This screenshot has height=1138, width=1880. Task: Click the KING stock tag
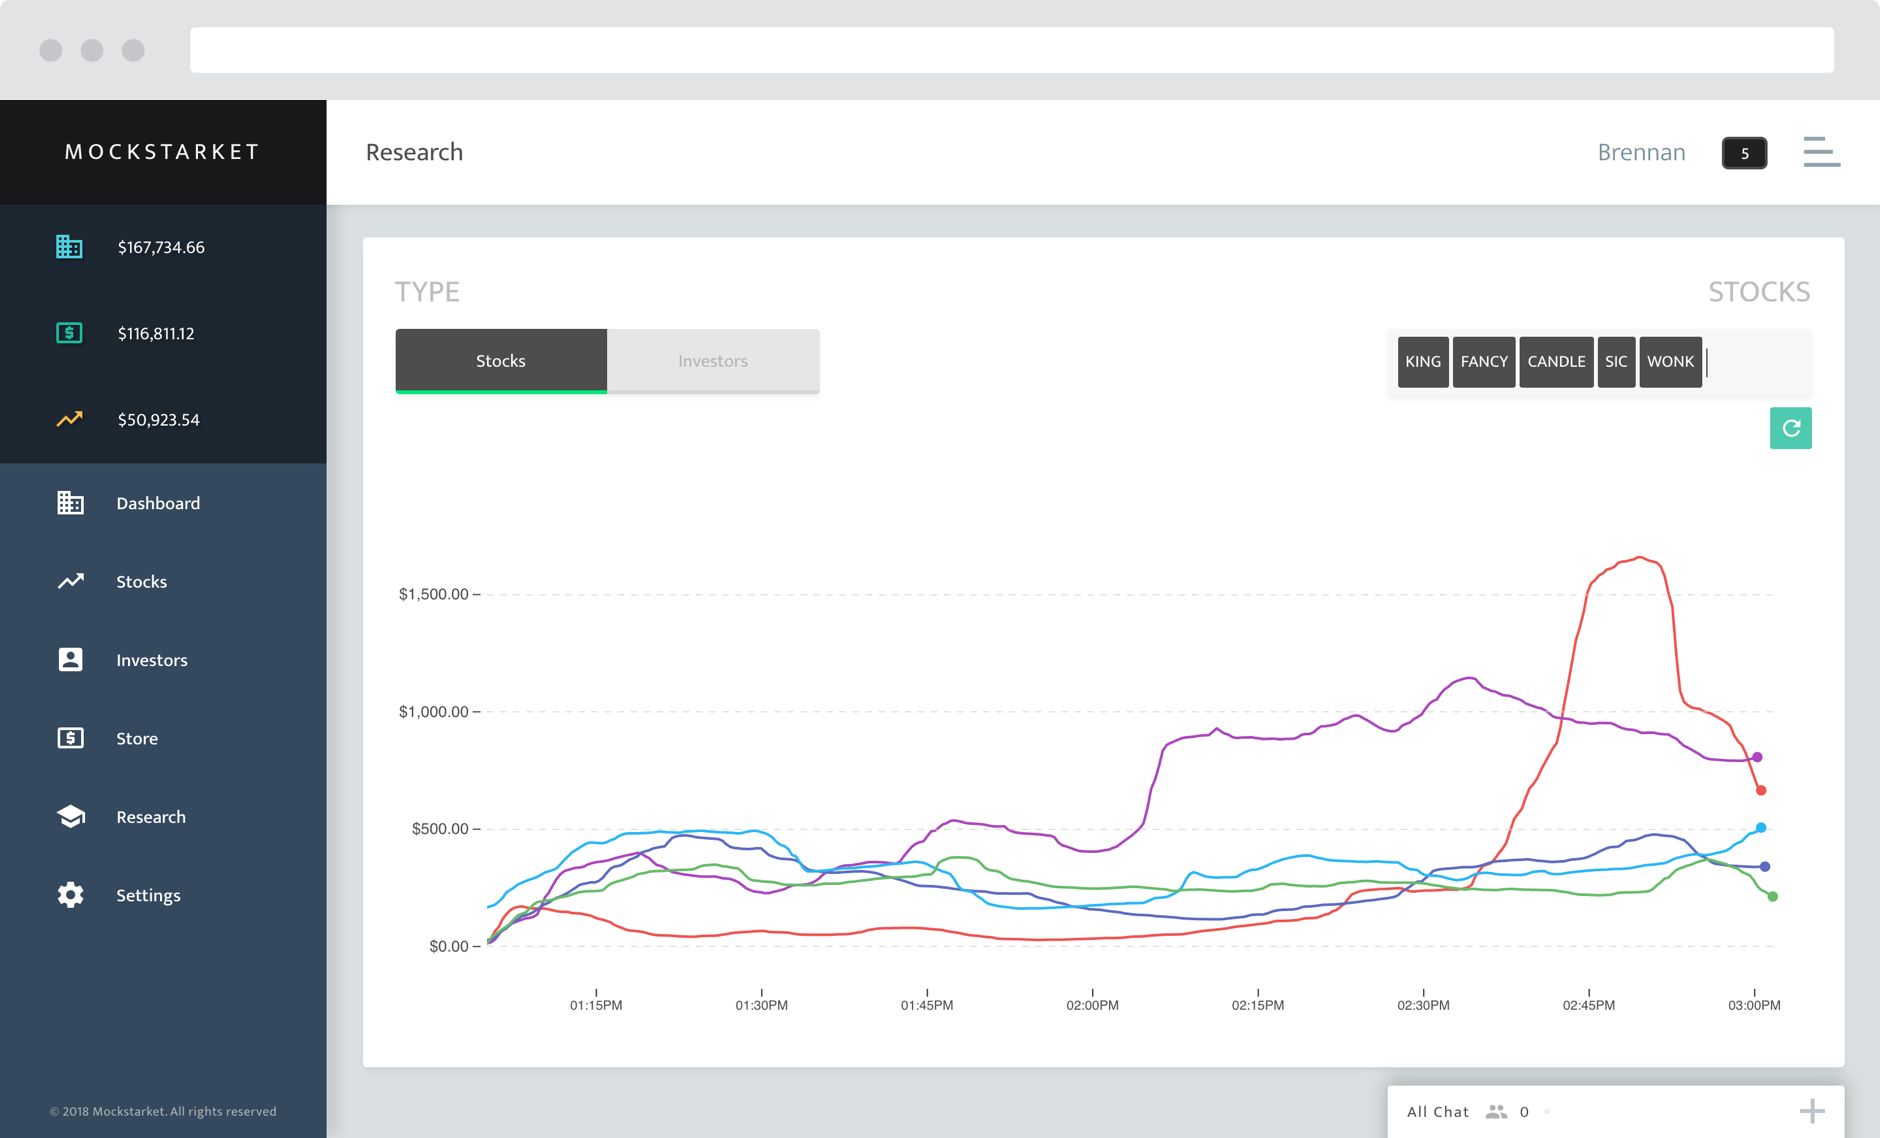click(1422, 362)
